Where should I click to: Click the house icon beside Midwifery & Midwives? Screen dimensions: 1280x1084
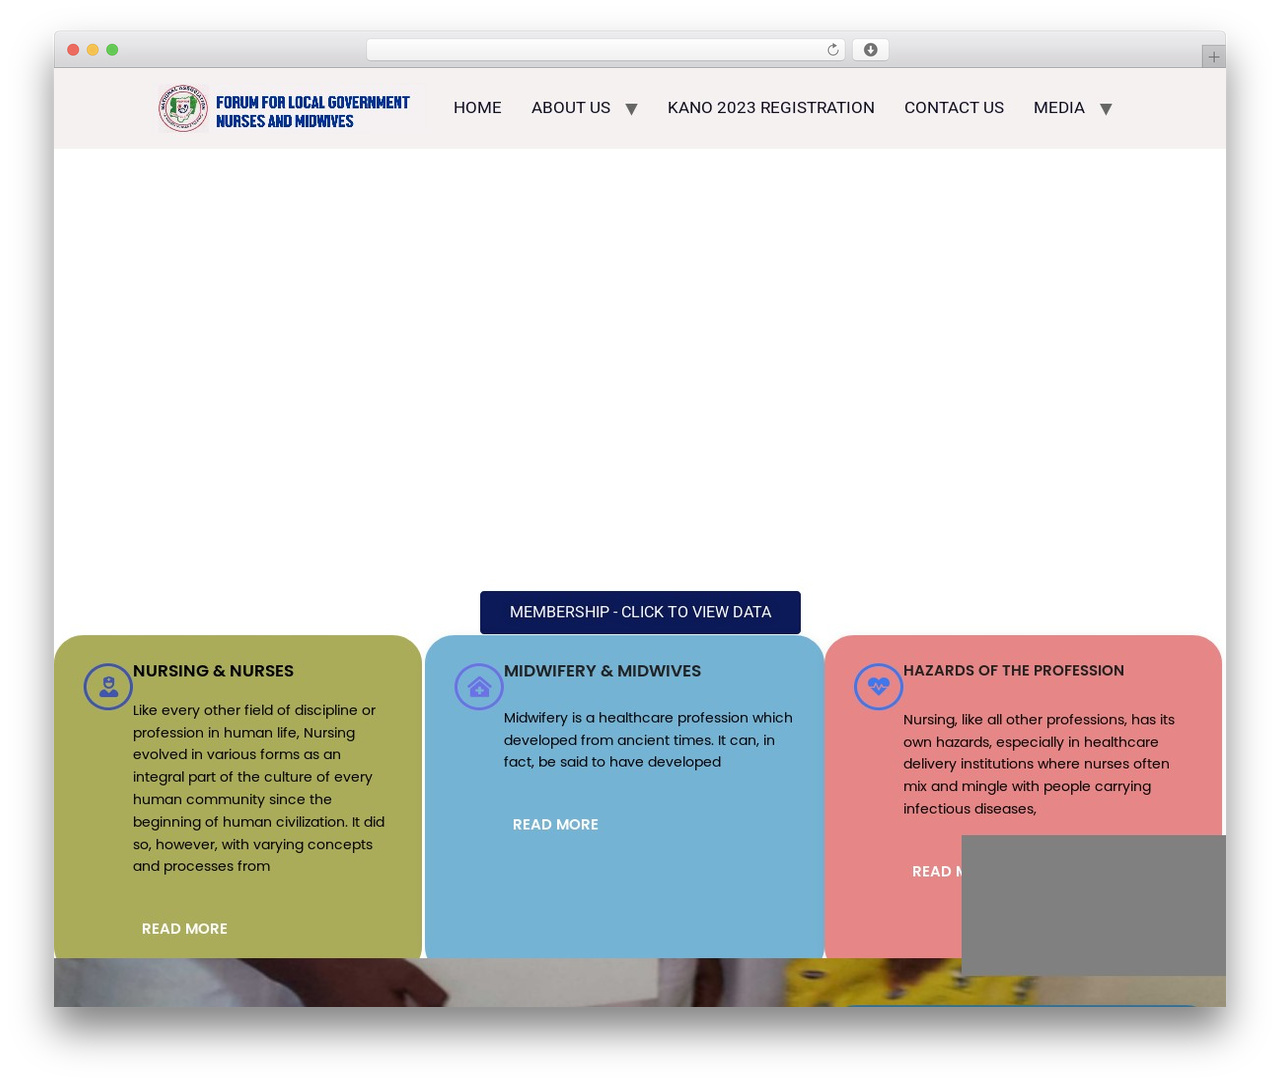point(479,687)
